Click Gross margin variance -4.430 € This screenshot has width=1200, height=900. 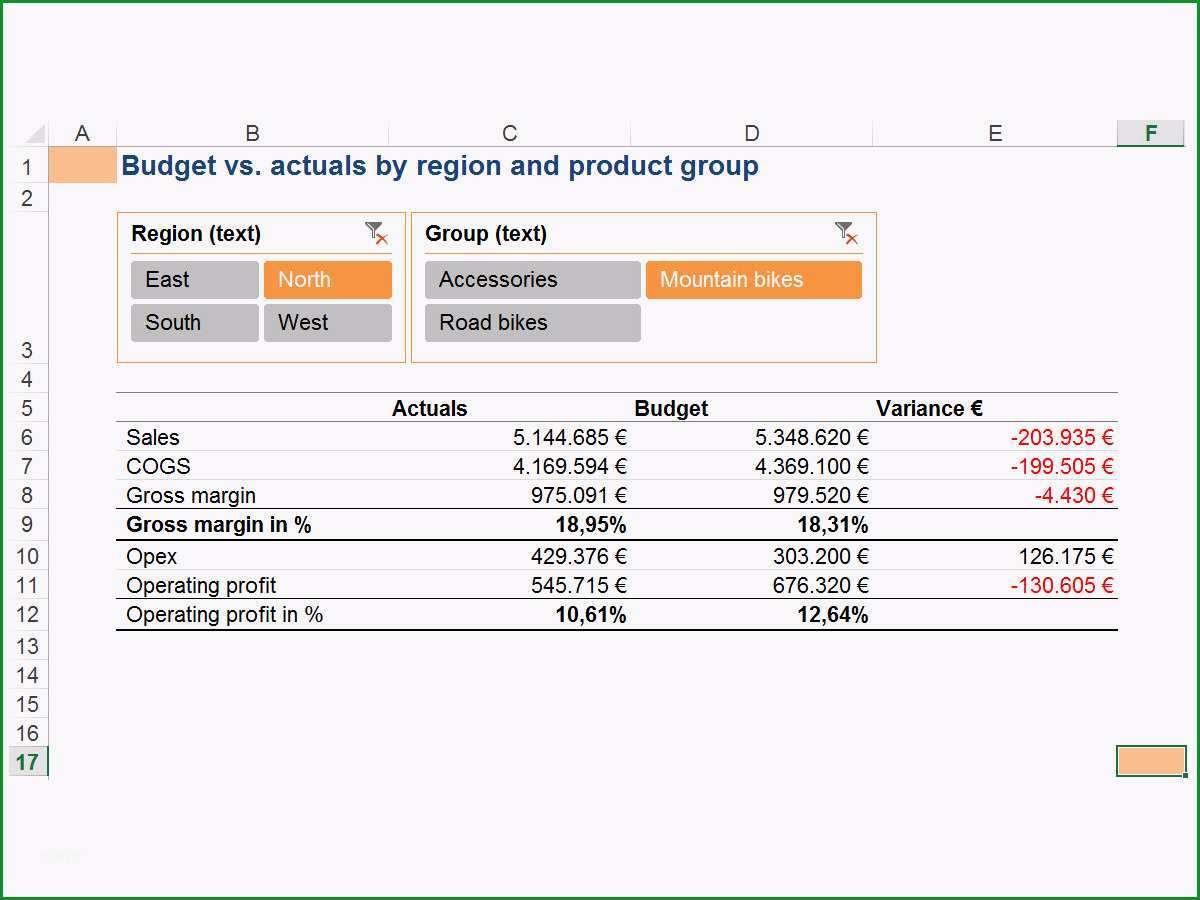(1074, 495)
